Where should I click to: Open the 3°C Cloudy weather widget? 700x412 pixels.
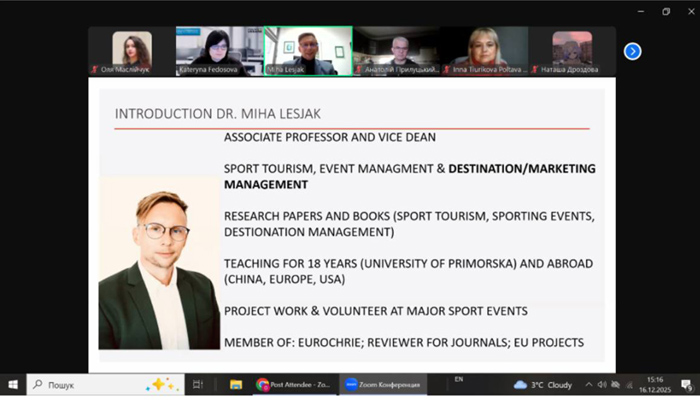point(543,384)
